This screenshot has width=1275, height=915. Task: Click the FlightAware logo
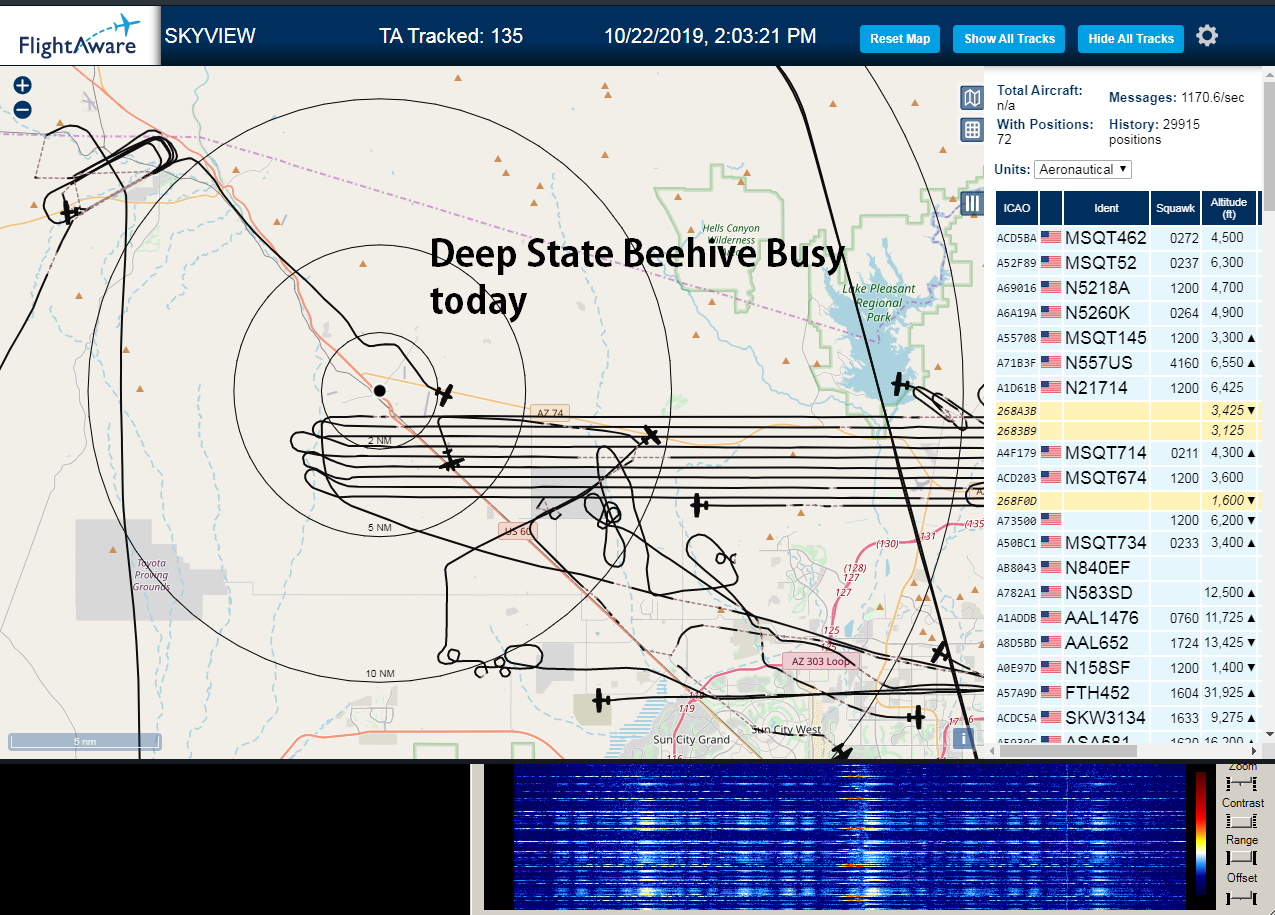point(80,35)
